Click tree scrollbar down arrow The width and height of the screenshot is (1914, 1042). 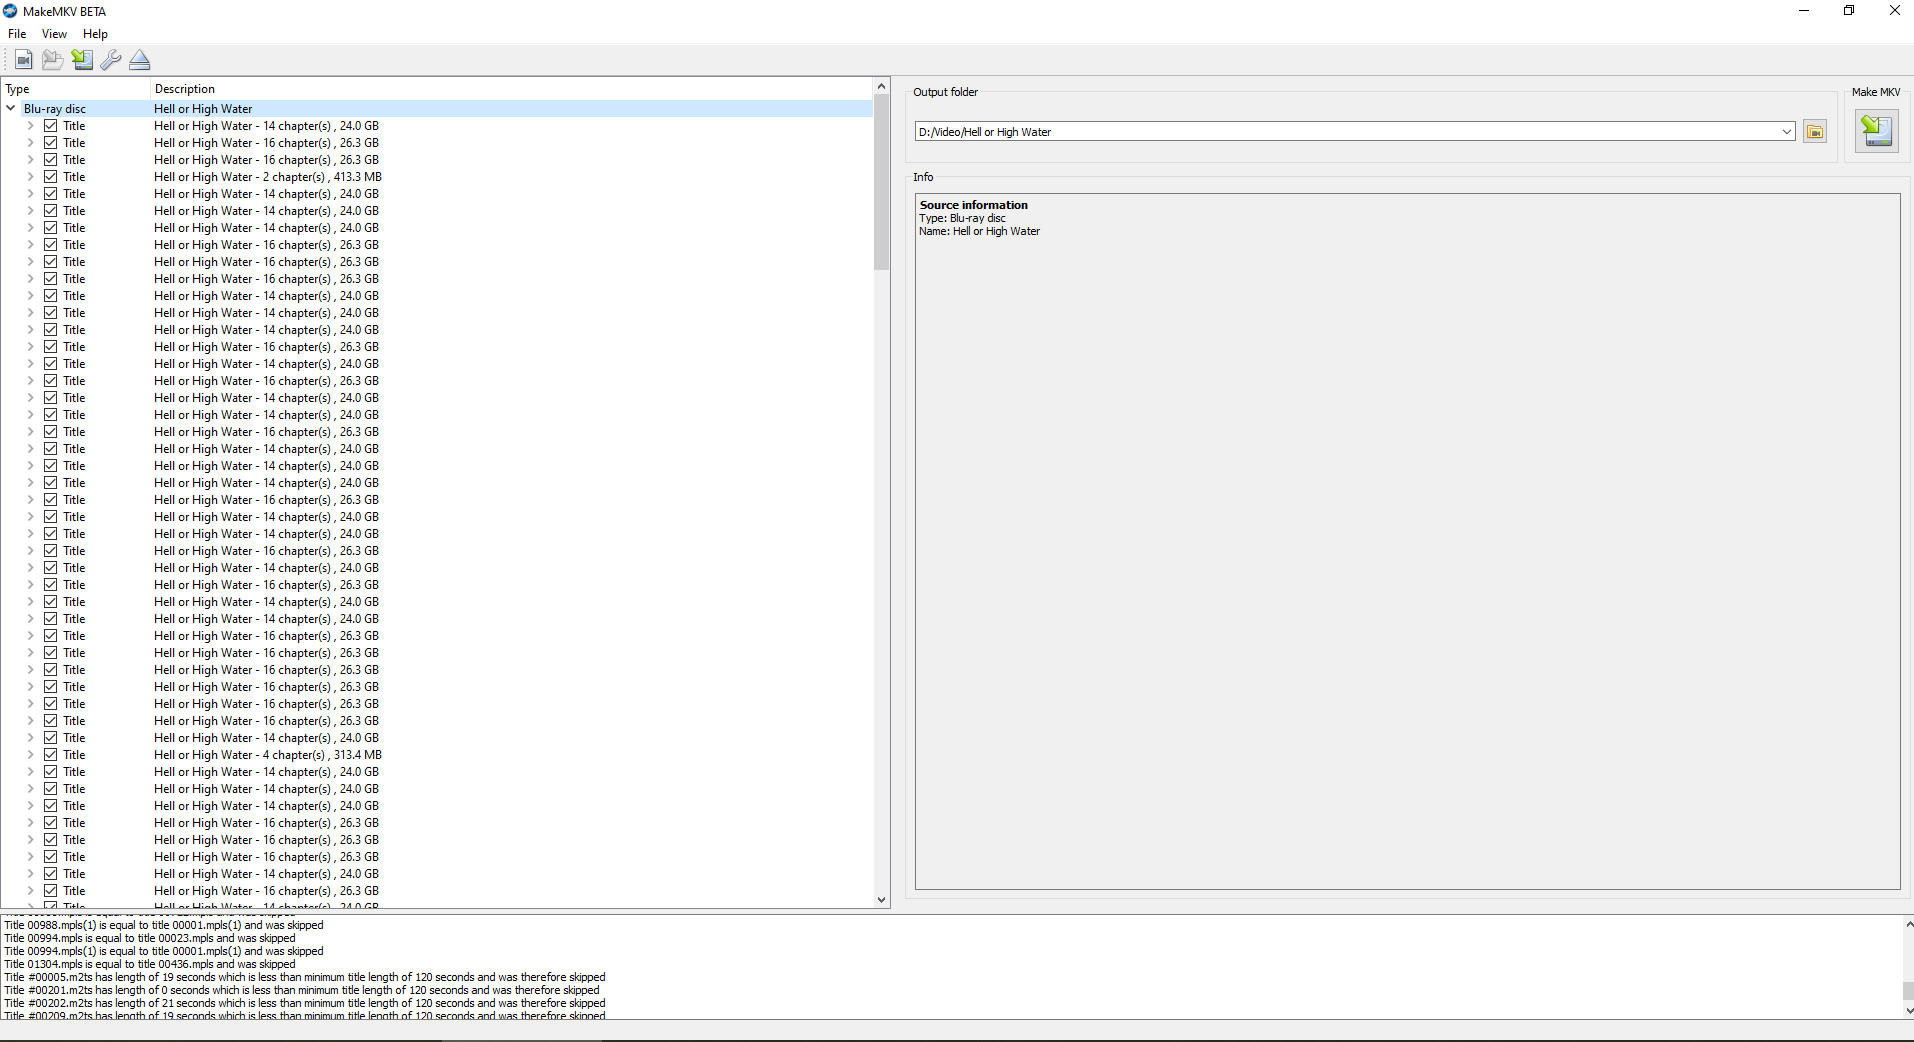tap(881, 900)
